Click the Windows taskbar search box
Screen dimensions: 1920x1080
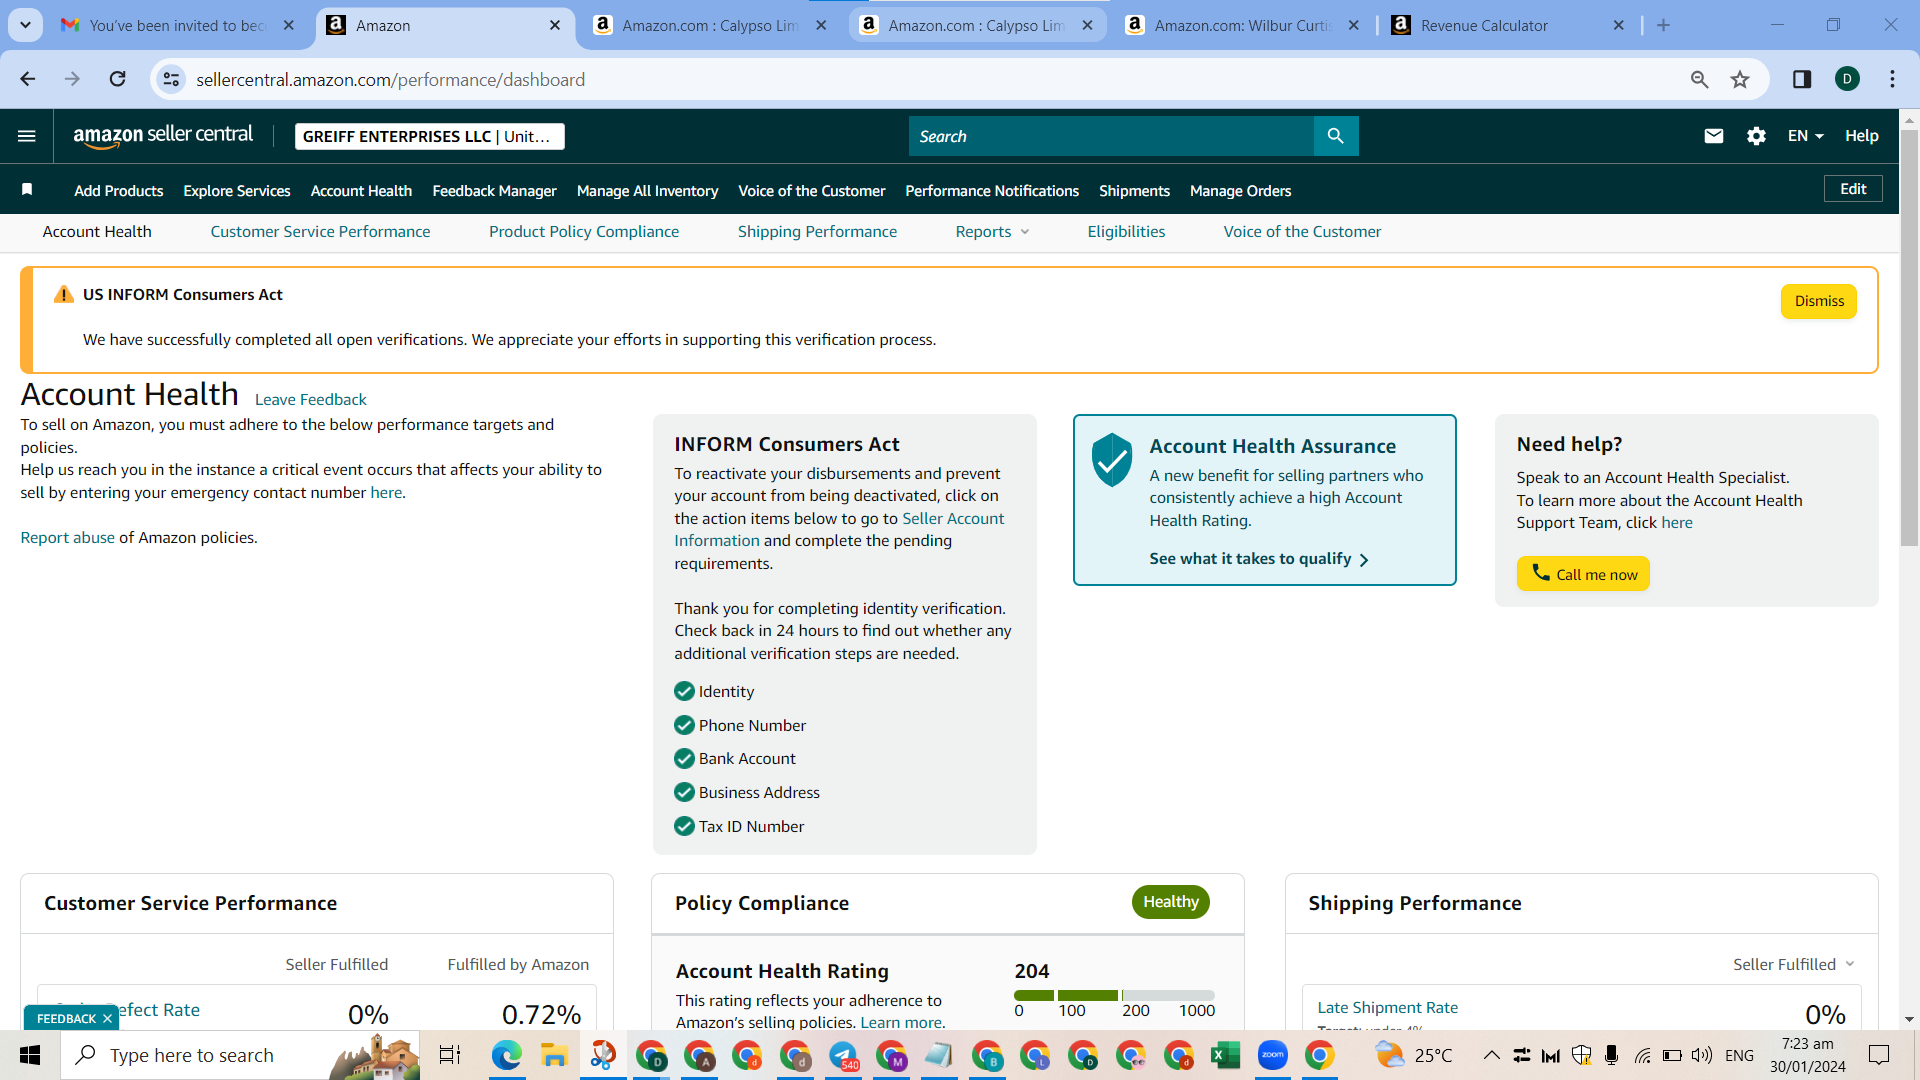click(240, 1055)
